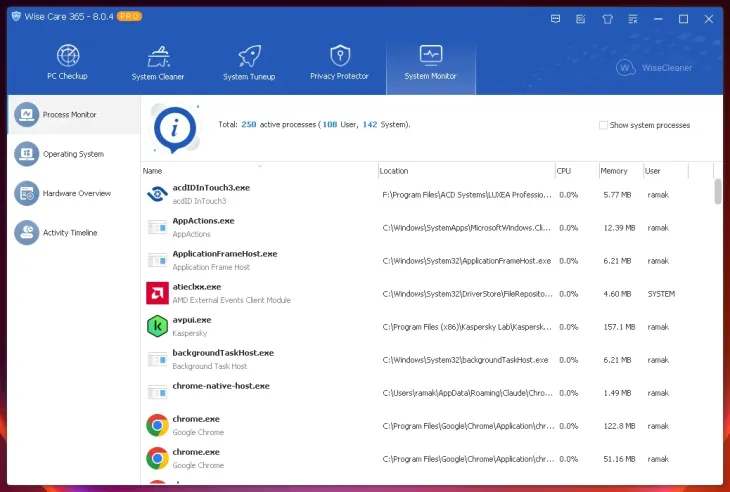Select AppActions.exe process name

click(203, 221)
